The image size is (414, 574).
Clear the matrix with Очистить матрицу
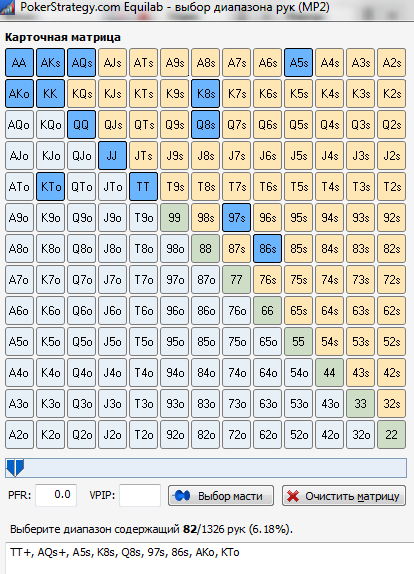(x=344, y=496)
